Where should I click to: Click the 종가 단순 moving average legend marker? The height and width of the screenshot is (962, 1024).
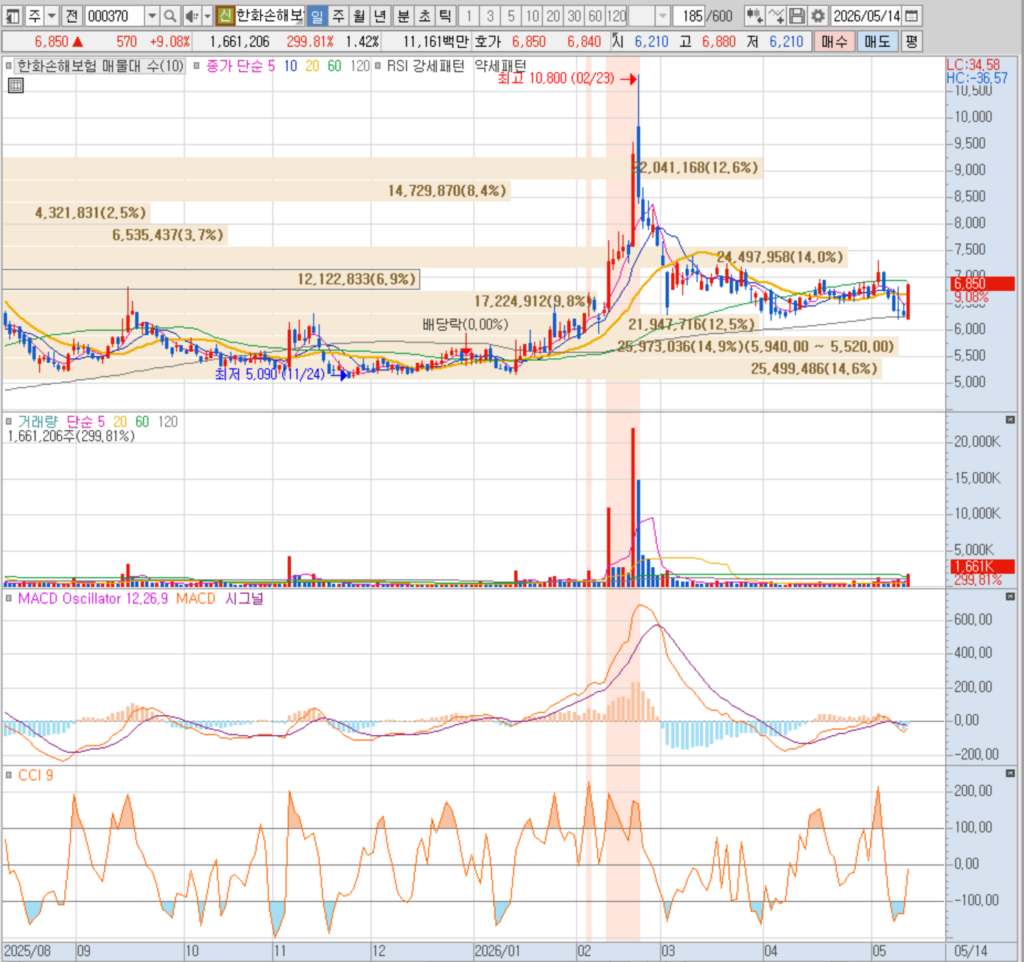(x=197, y=65)
